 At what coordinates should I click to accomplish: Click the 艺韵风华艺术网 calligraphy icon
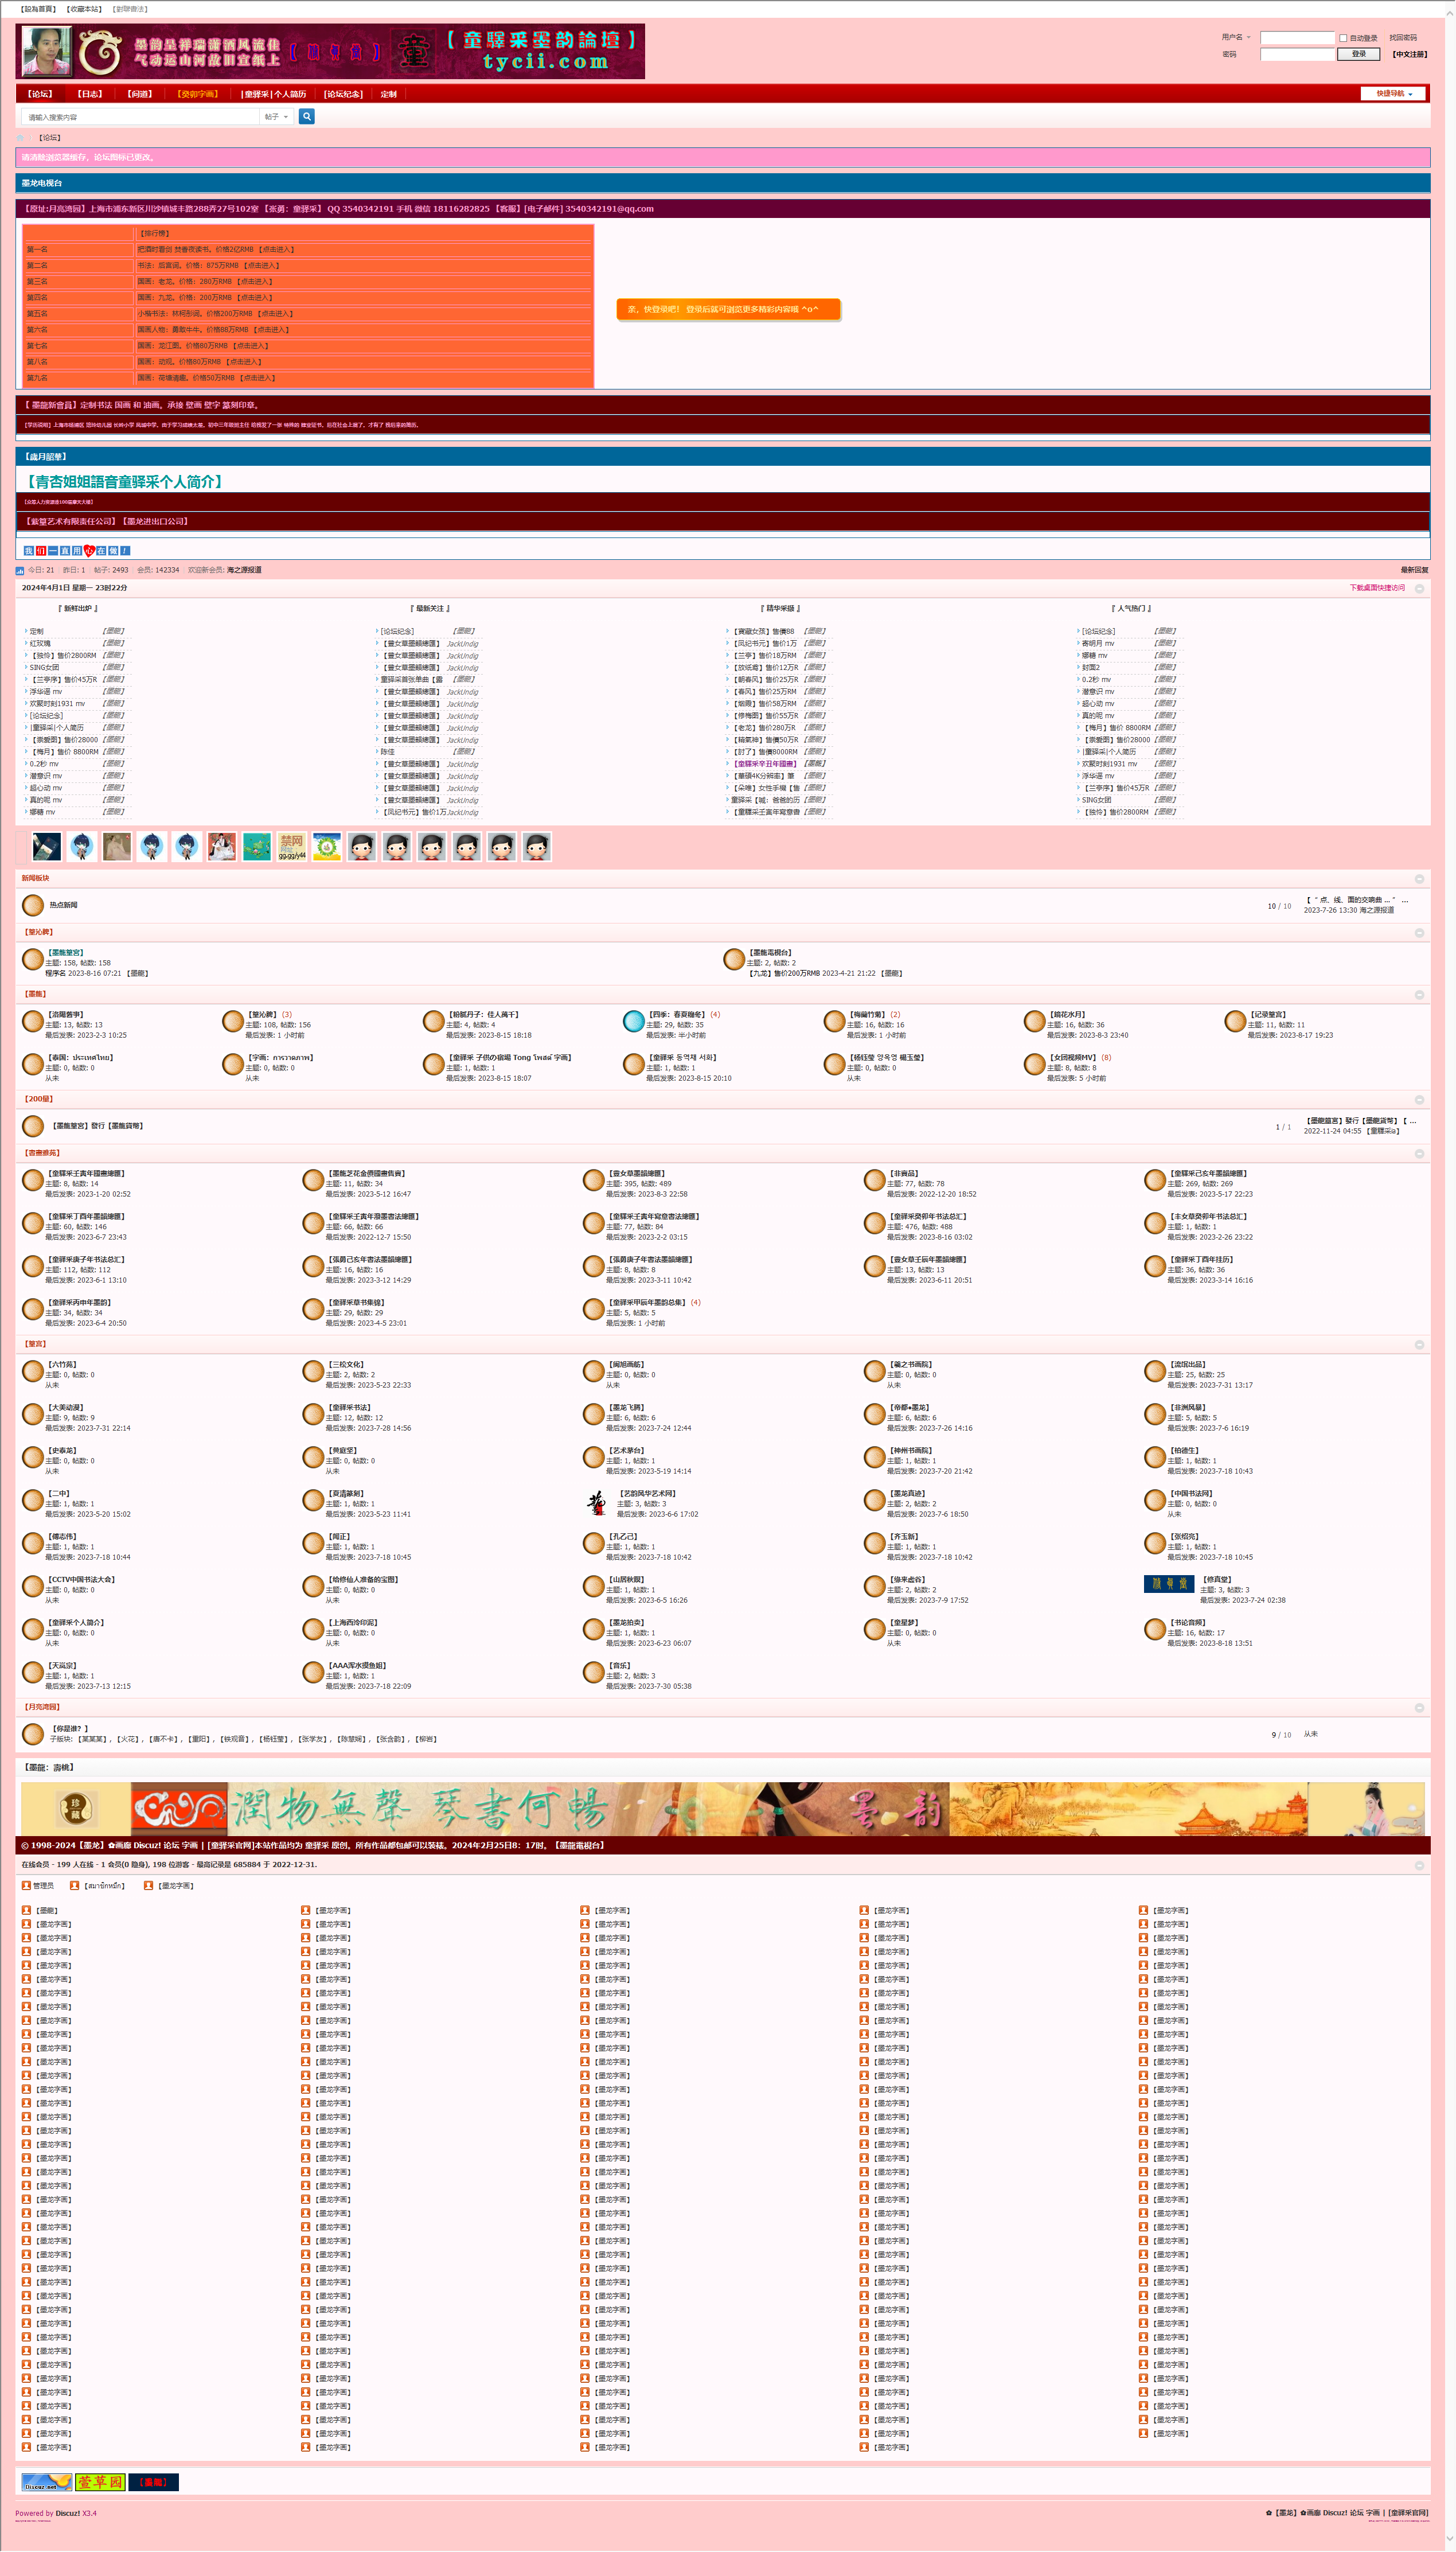596,1503
